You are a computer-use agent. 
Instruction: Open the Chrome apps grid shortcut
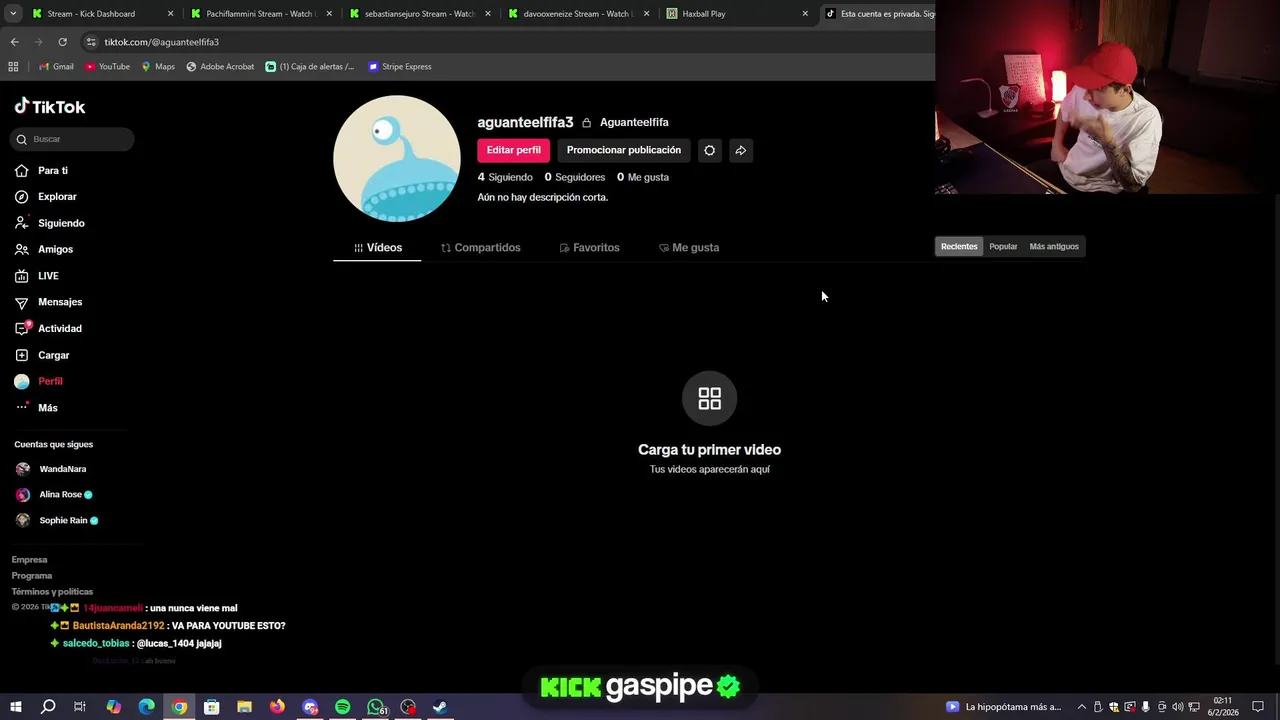click(13, 67)
